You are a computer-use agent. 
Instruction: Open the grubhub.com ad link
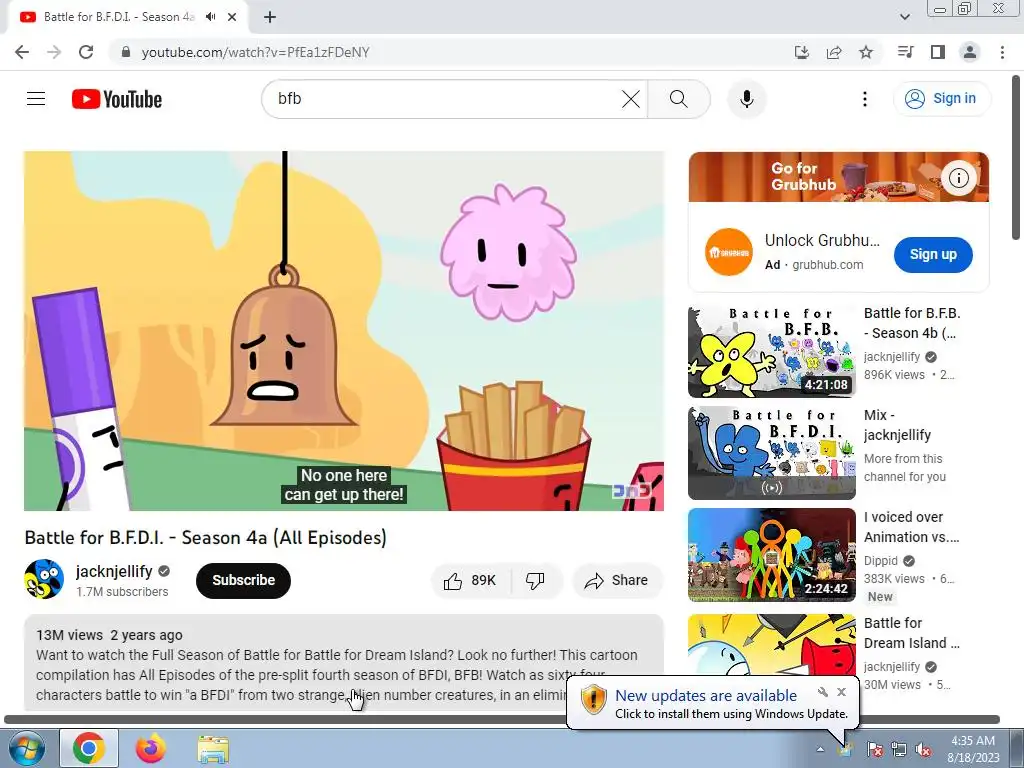click(x=827, y=264)
